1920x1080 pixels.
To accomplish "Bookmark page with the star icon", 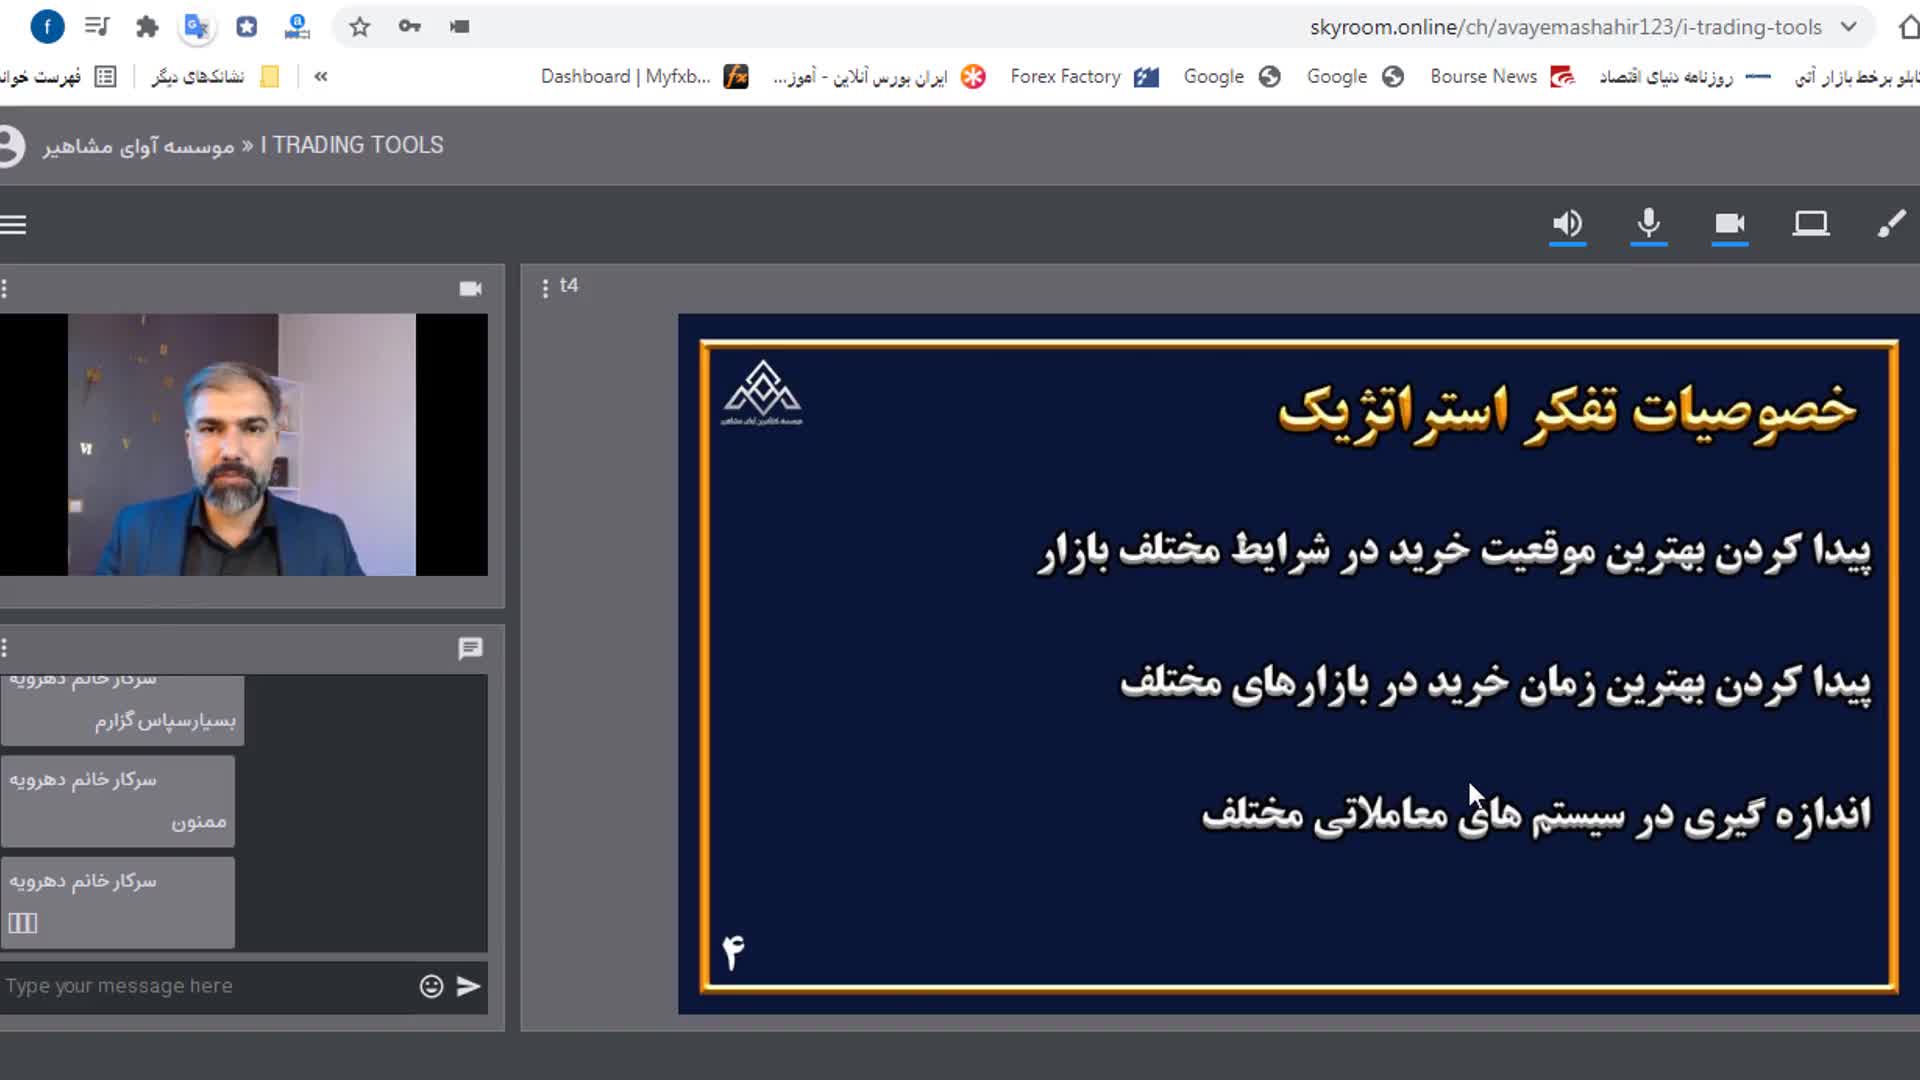I will 360,27.
